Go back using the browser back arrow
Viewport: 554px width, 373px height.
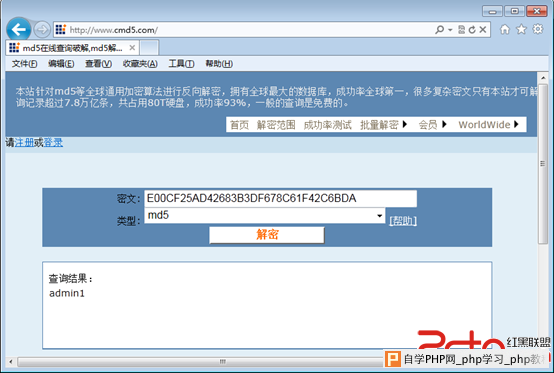(18, 29)
